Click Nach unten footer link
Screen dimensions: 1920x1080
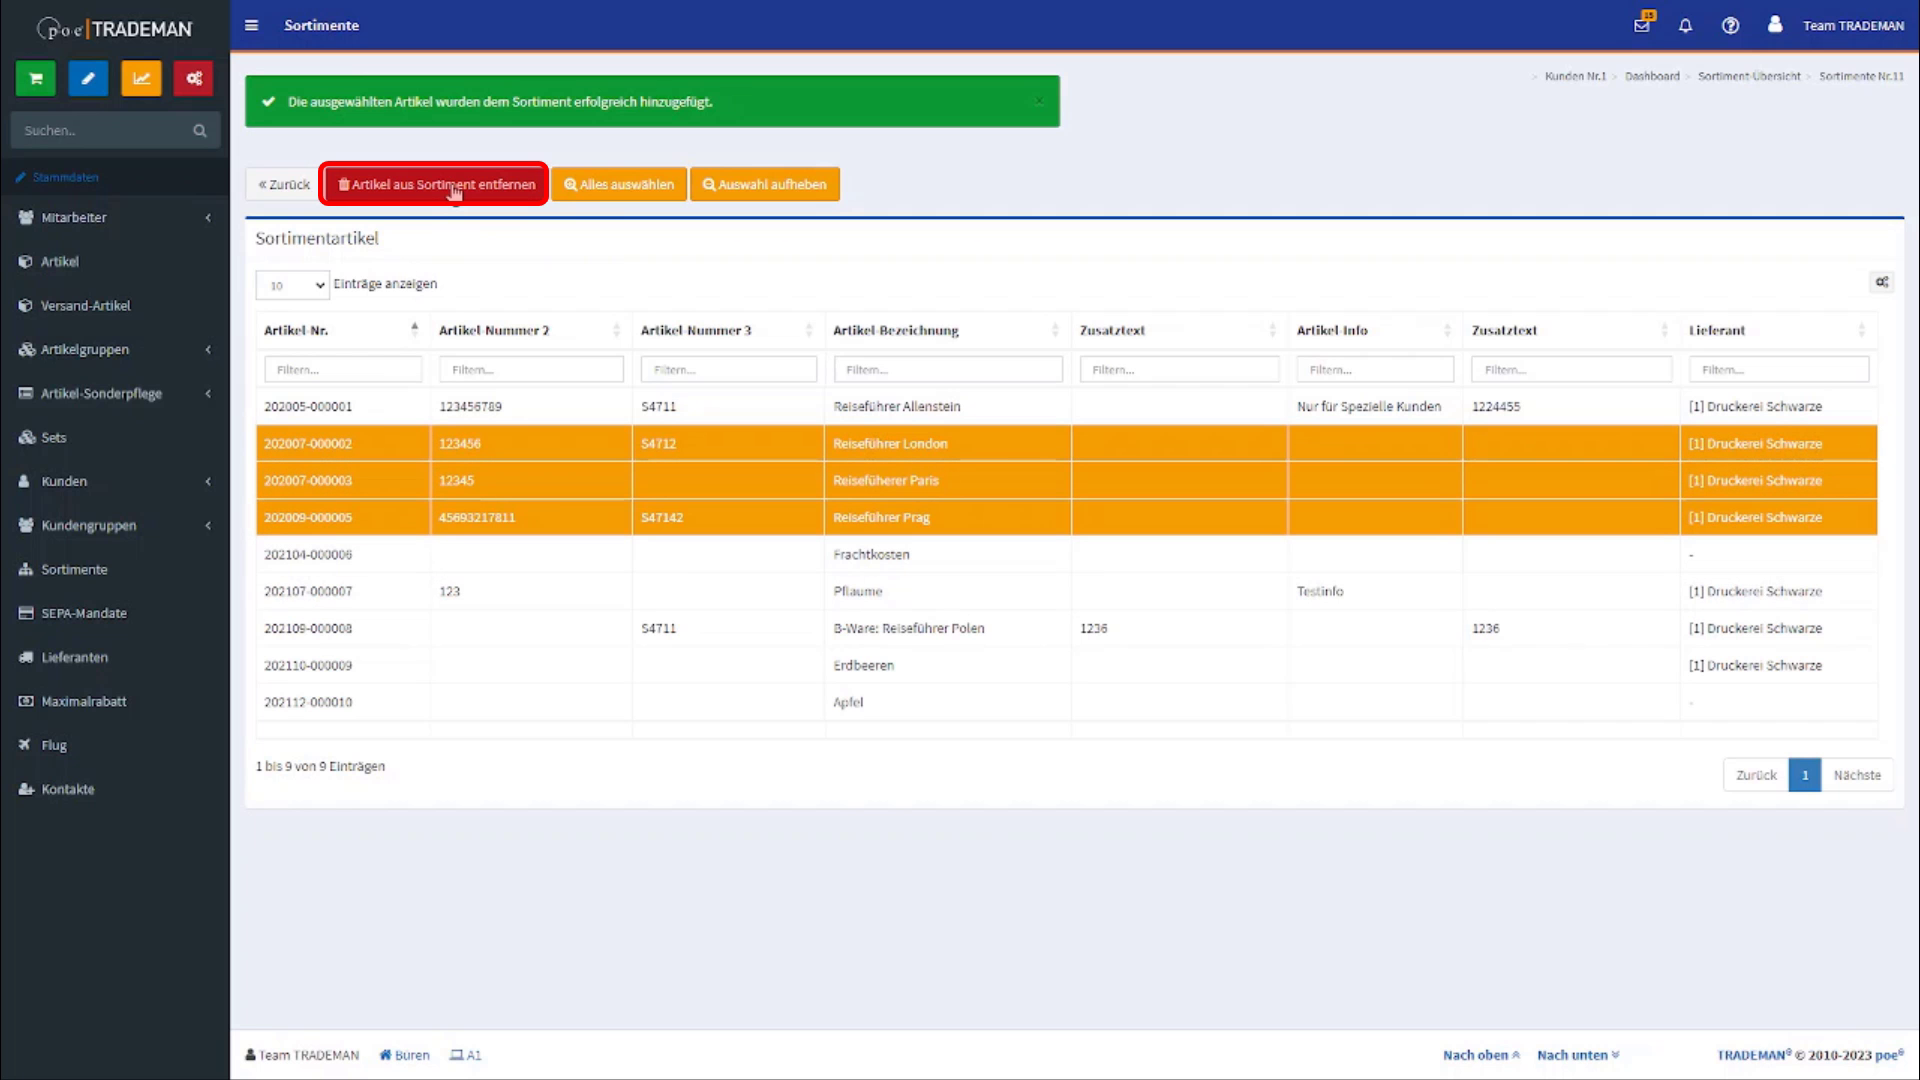[1578, 1055]
